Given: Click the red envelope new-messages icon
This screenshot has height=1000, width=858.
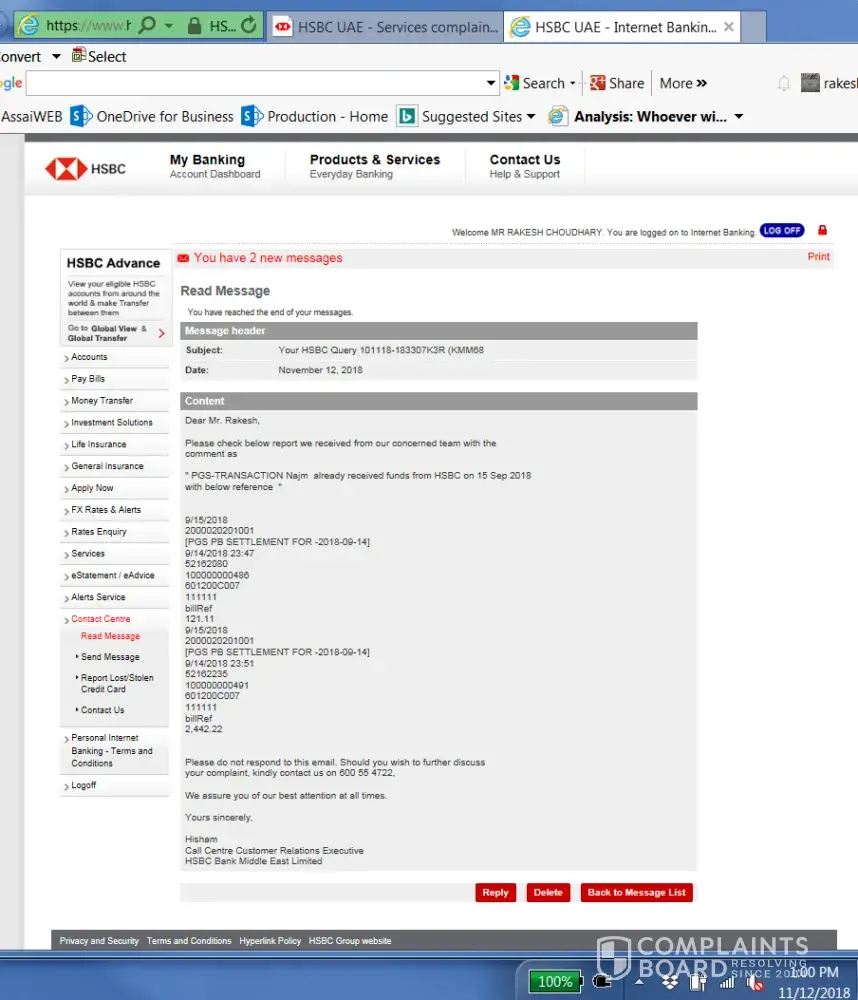Looking at the screenshot, I should click(183, 258).
